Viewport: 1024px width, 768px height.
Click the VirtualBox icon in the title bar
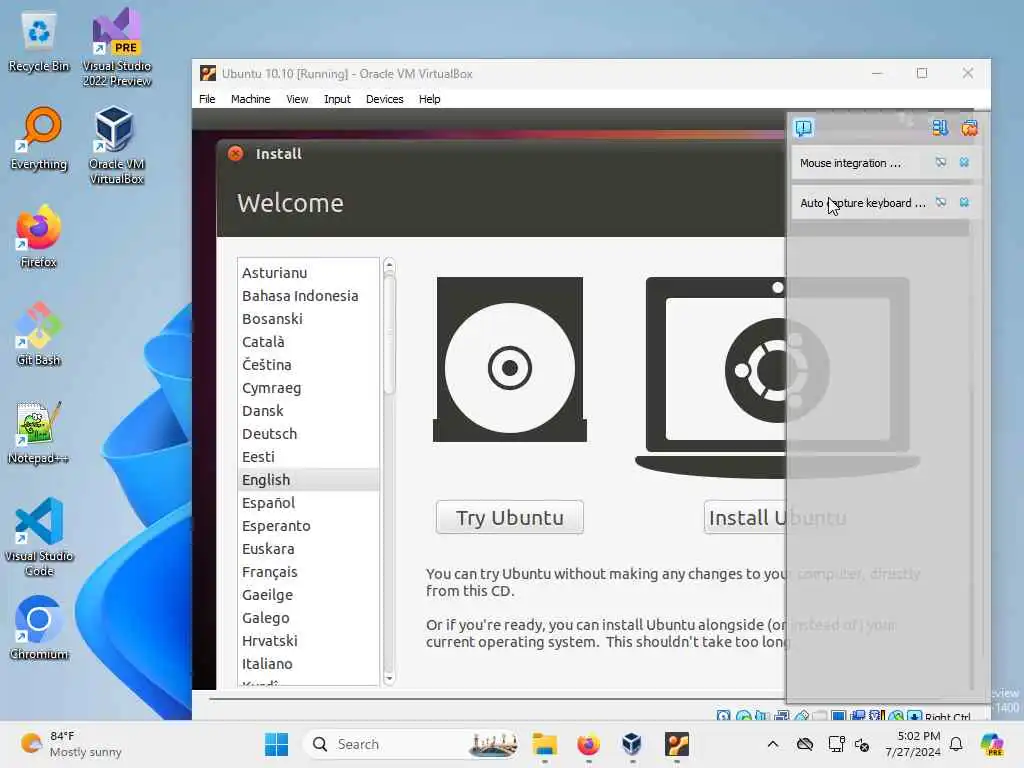pyautogui.click(x=208, y=73)
